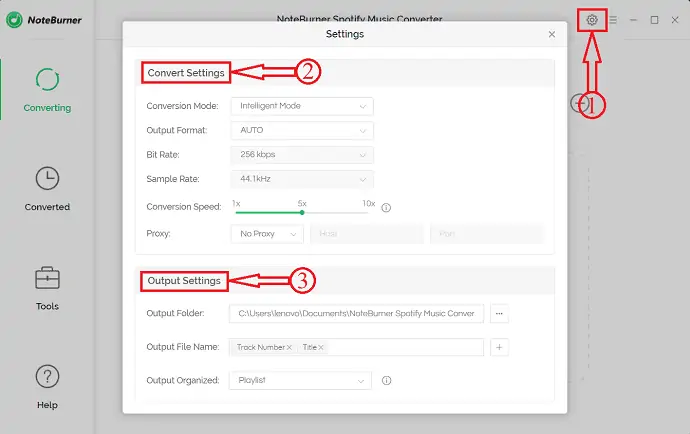The image size is (690, 434).
Task: Remove the Title tag
Action: tap(321, 347)
